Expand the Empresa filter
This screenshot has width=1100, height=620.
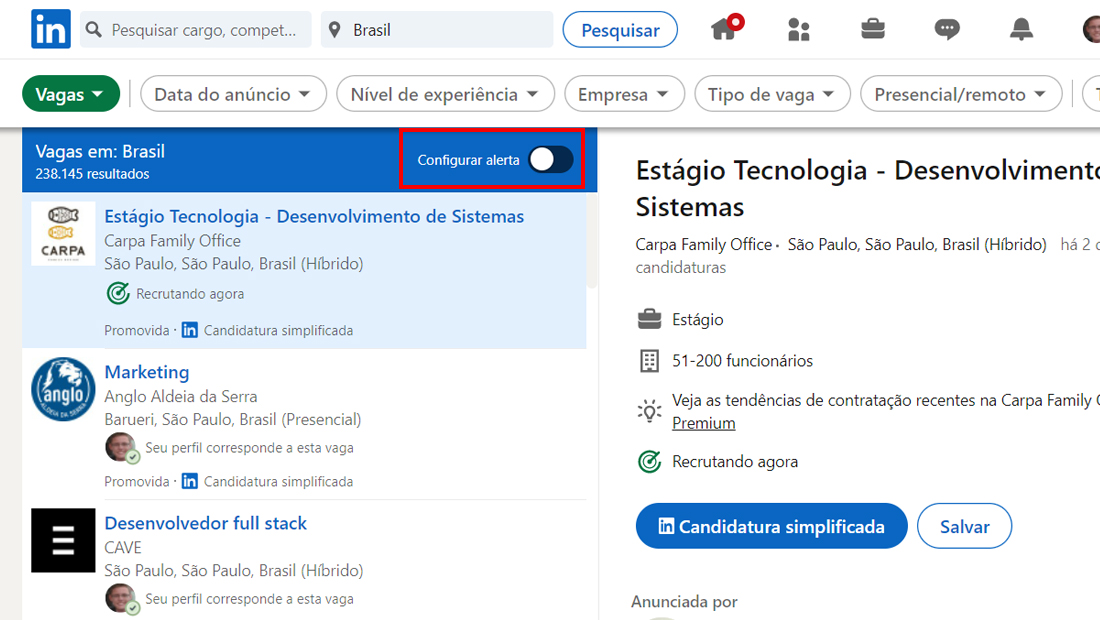624,94
